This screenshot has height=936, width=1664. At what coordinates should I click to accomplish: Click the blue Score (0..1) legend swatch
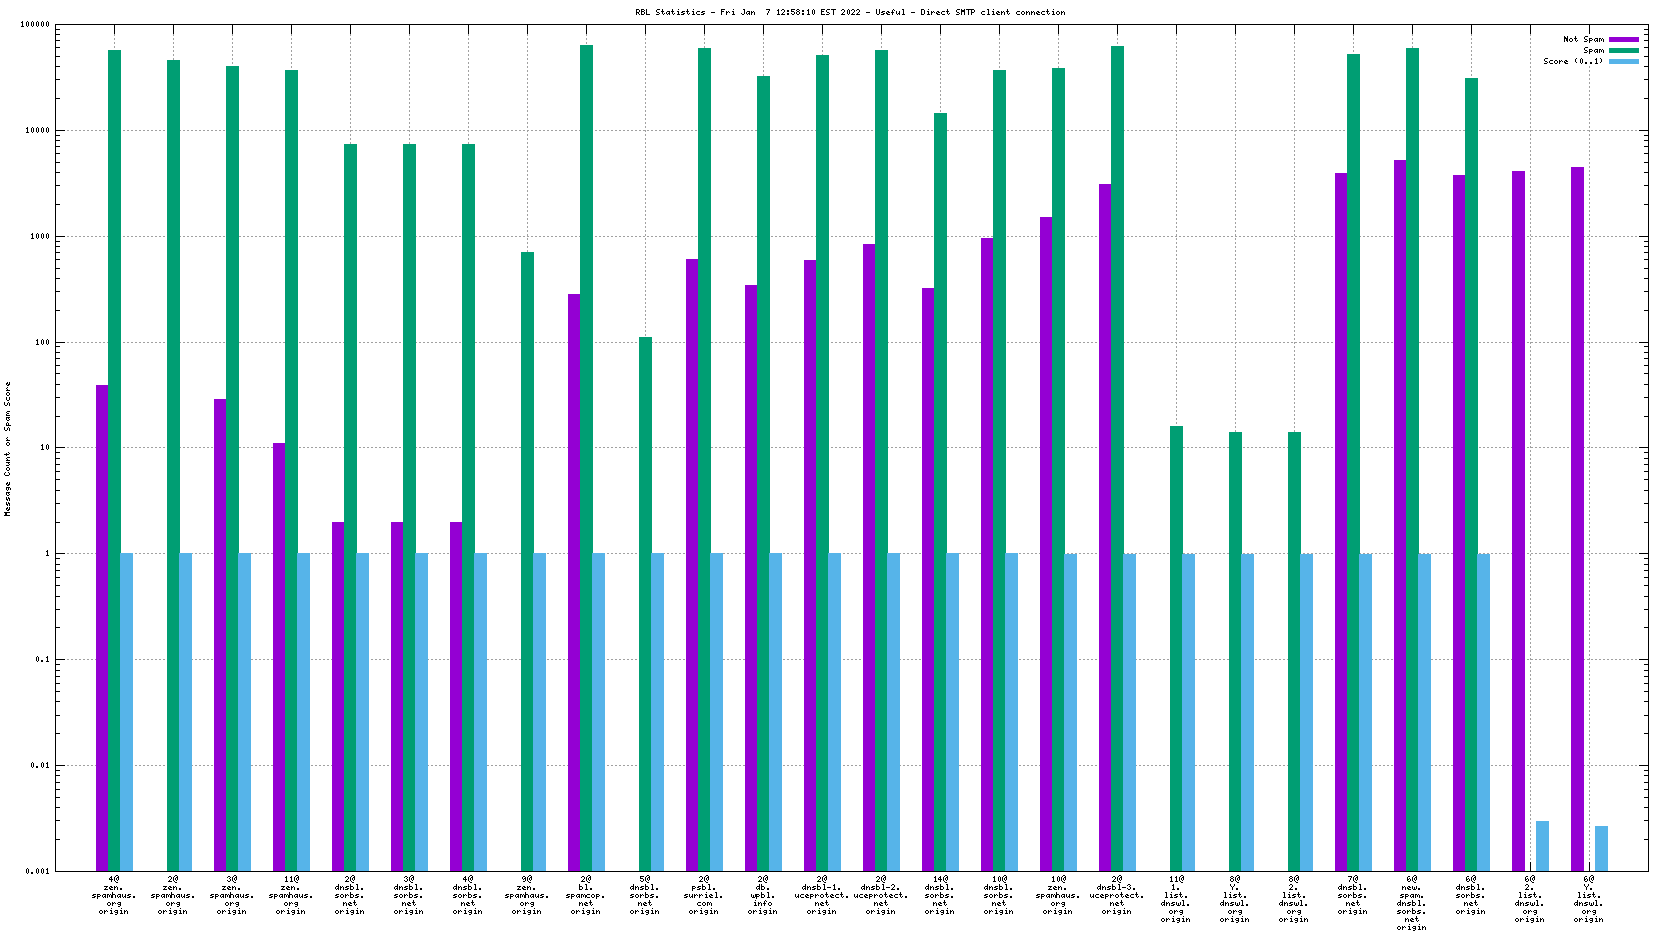point(1623,62)
